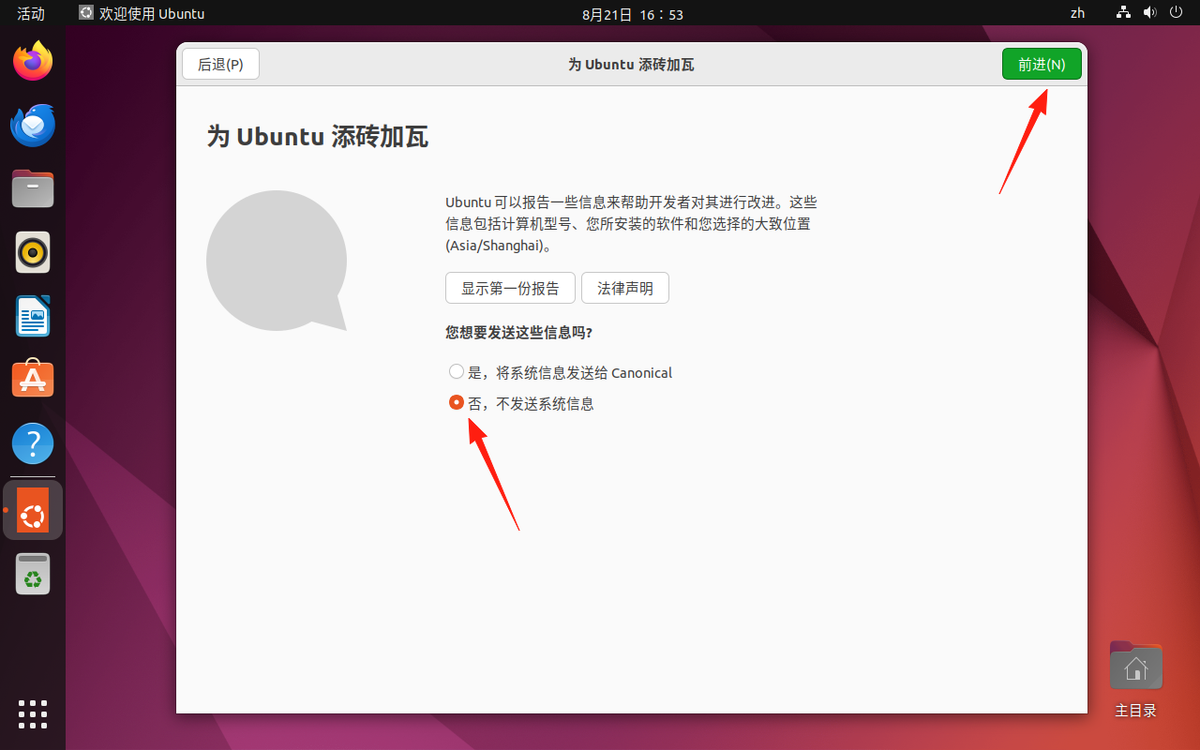Click 前进(N) to continue
This screenshot has height=750, width=1200.
(x=1041, y=64)
